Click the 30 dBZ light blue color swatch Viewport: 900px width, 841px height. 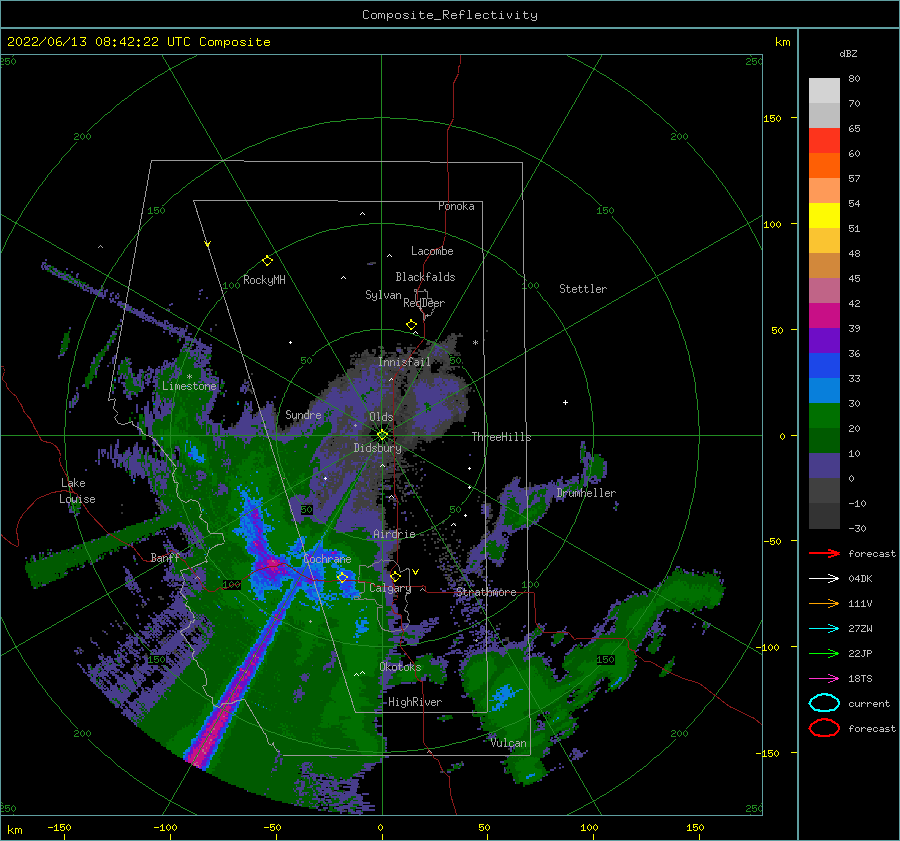[x=824, y=390]
